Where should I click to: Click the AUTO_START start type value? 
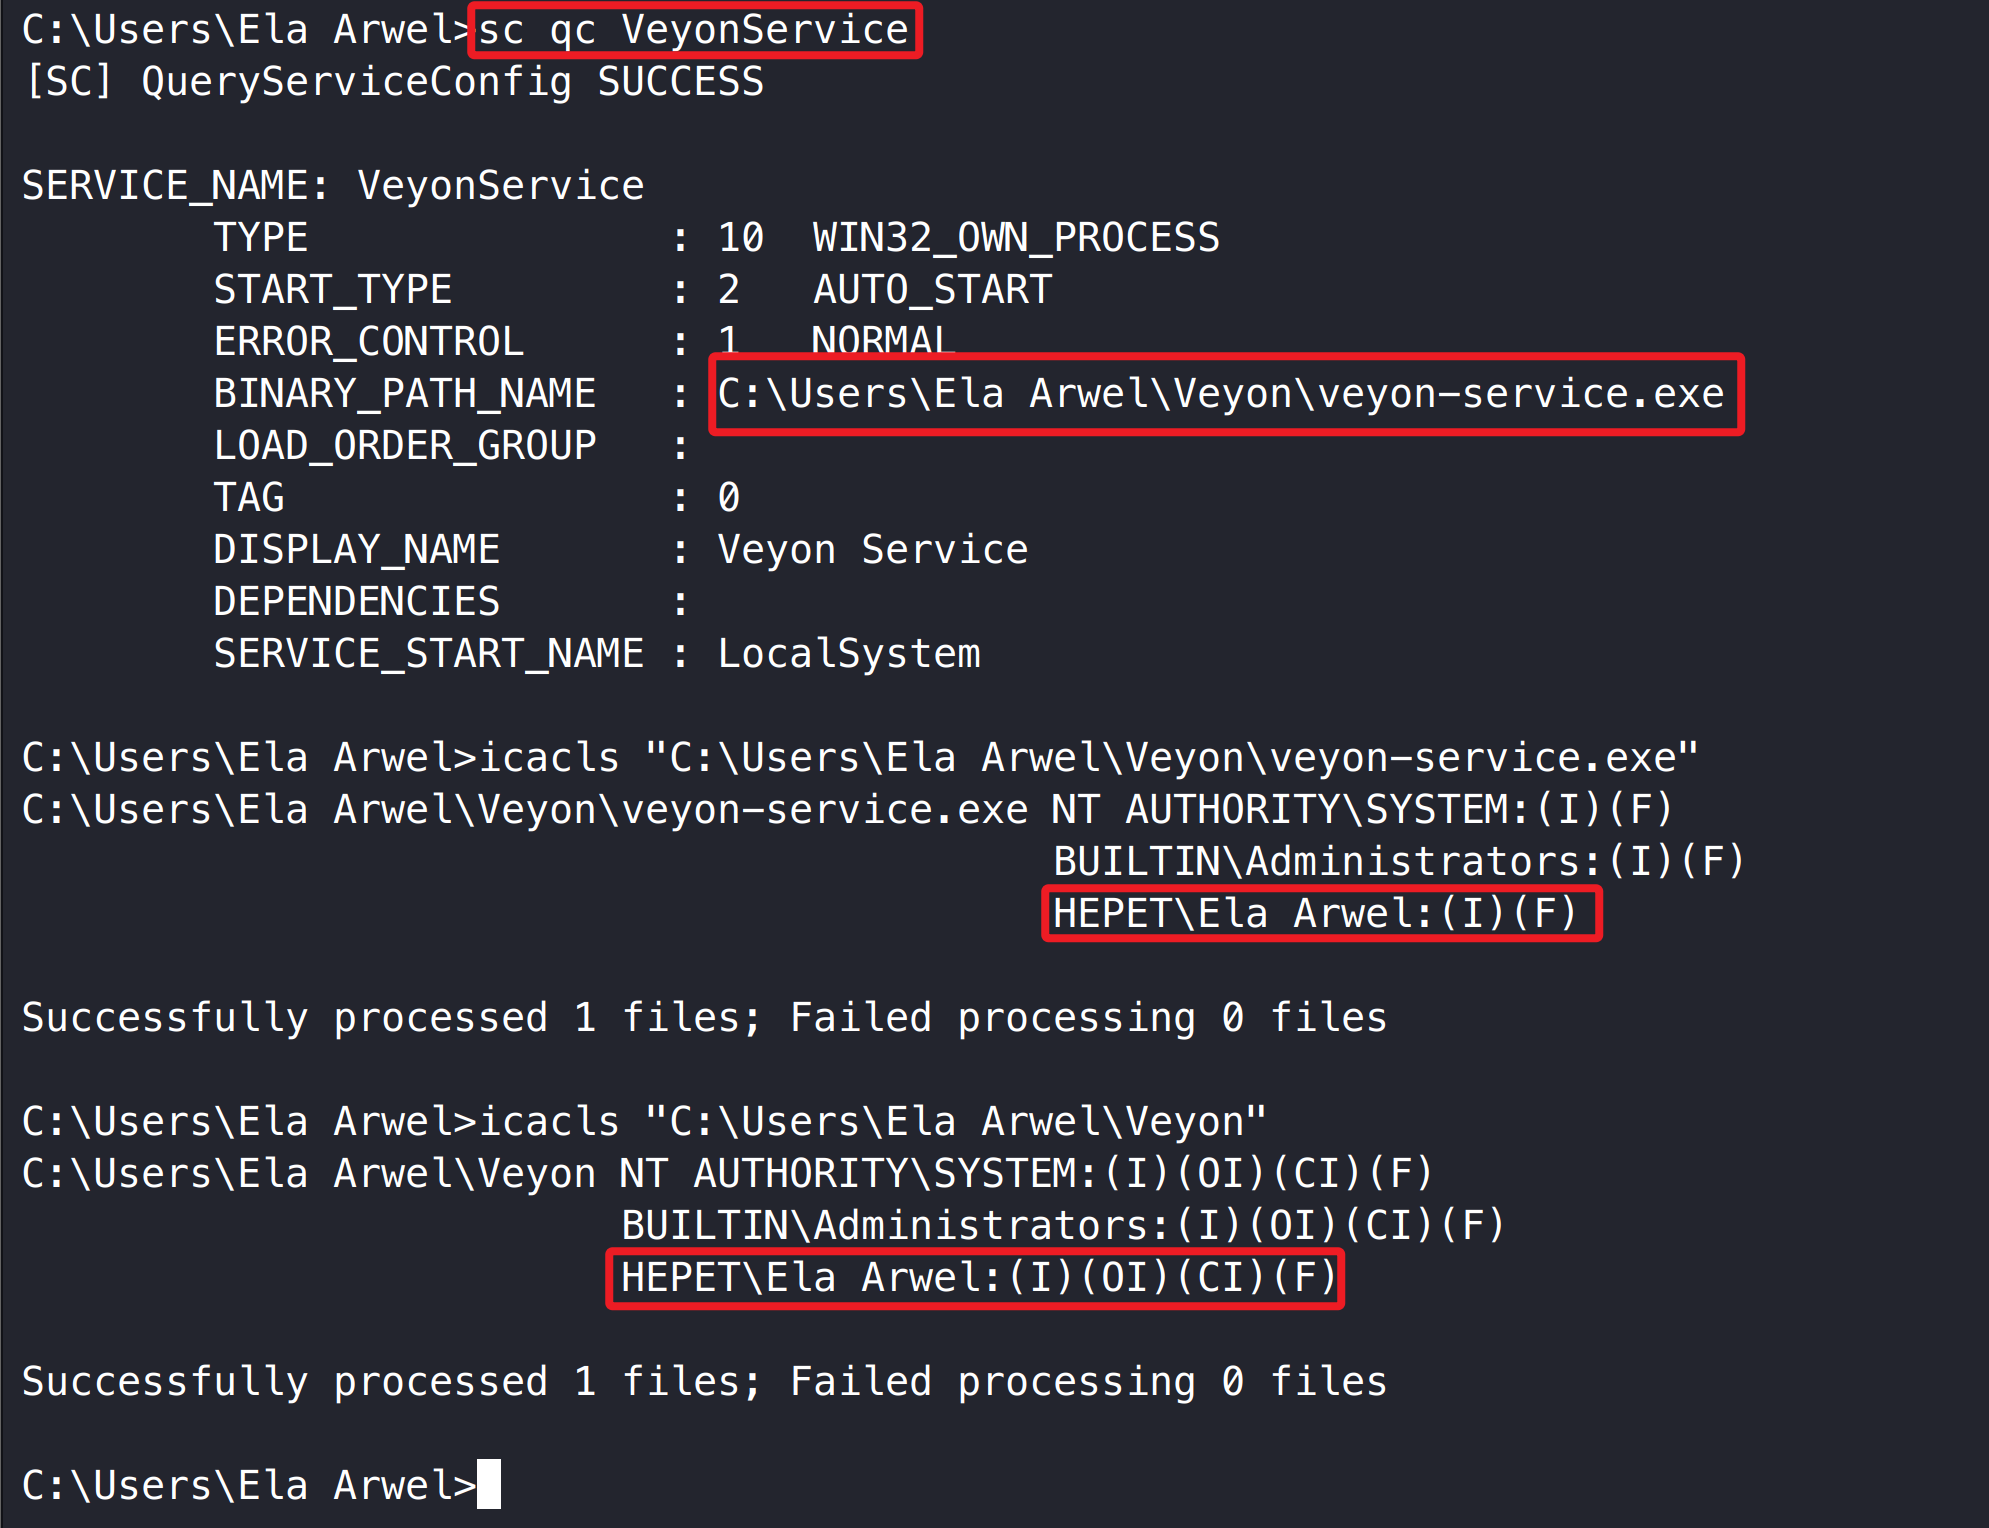932,290
